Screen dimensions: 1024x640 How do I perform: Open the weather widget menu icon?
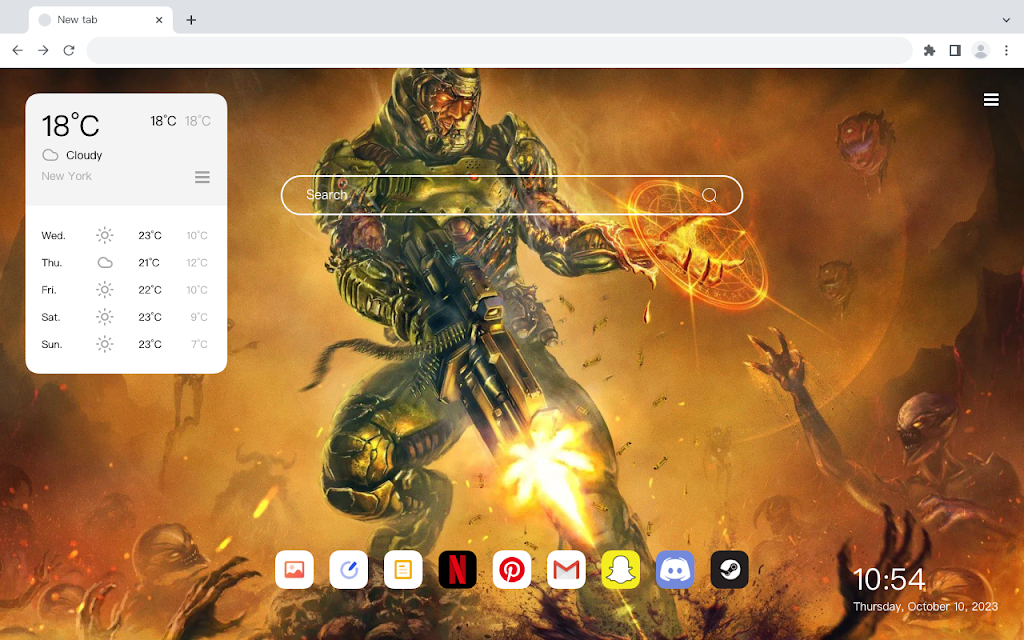tap(202, 177)
